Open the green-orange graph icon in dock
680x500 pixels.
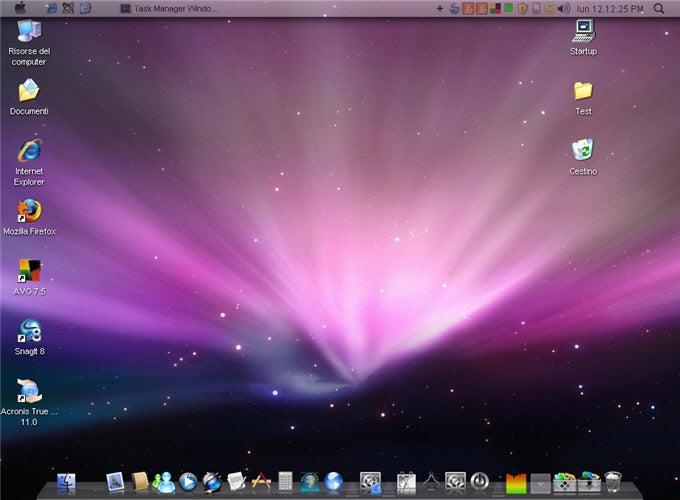tap(516, 483)
